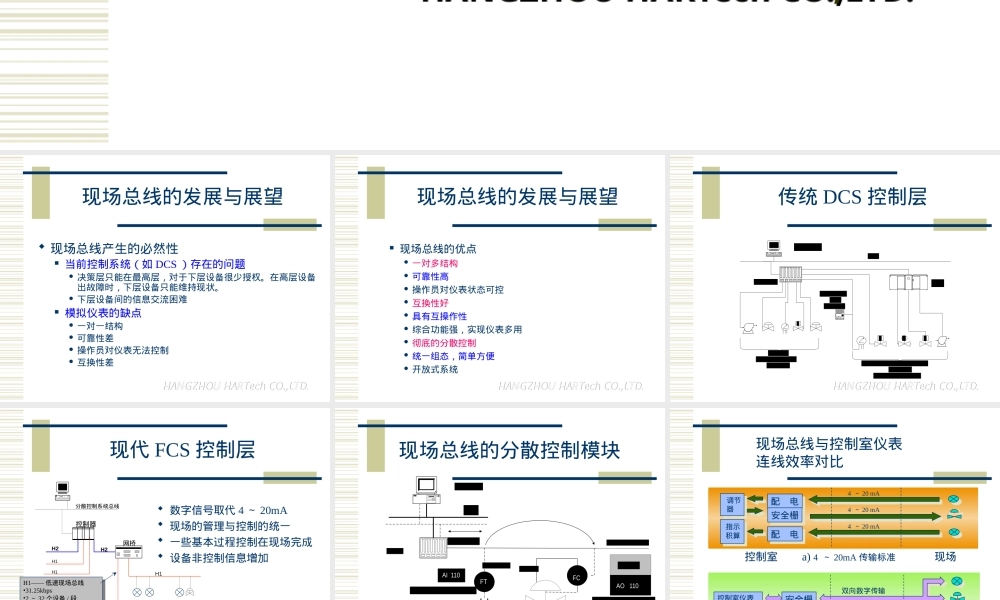
Task: Click the text 当前控制系统 (如 DCS) 存在的问题
Action: [155, 264]
